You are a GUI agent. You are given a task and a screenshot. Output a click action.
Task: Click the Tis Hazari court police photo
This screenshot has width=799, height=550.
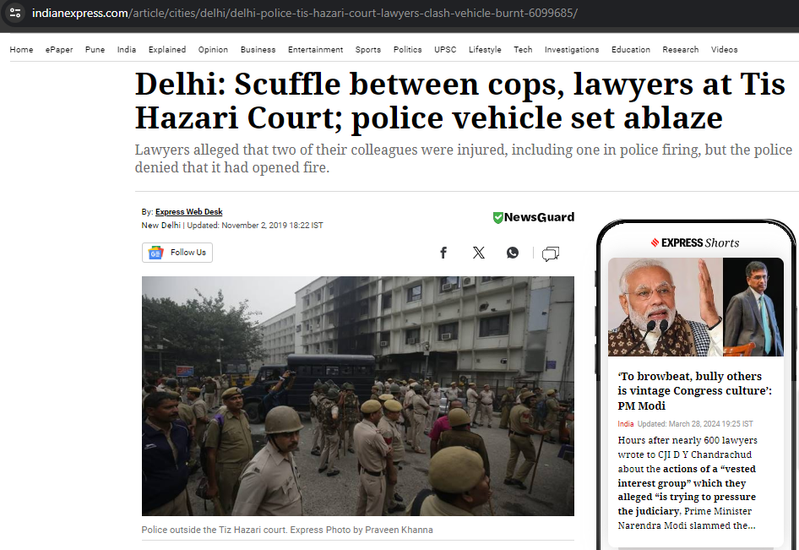(358, 396)
